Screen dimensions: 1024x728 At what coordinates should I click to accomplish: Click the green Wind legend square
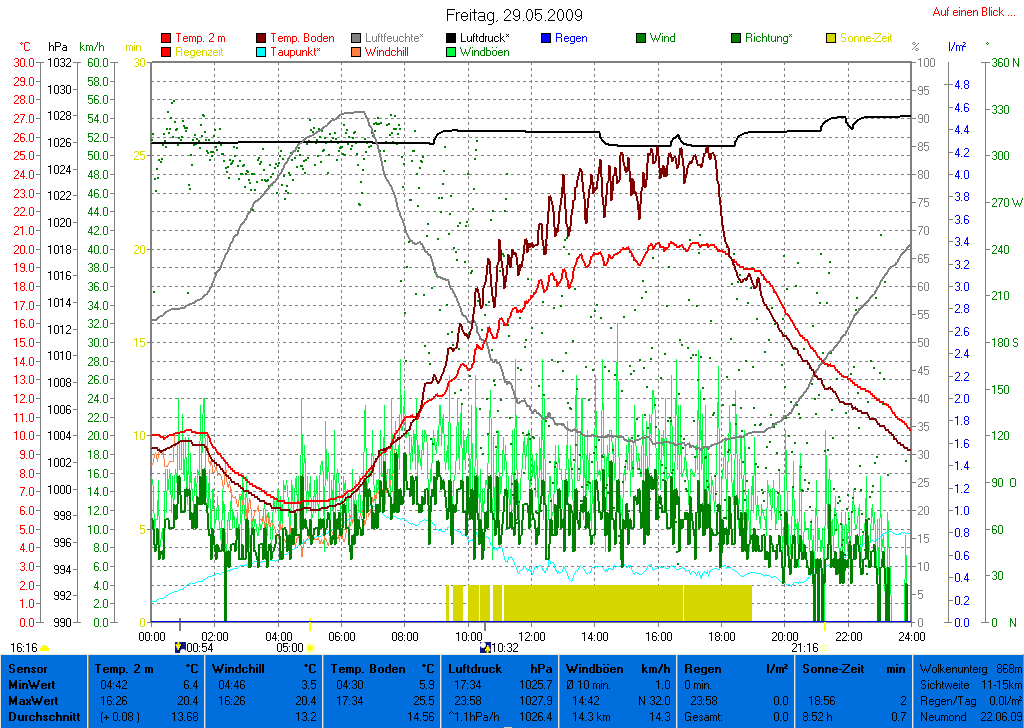[641, 38]
